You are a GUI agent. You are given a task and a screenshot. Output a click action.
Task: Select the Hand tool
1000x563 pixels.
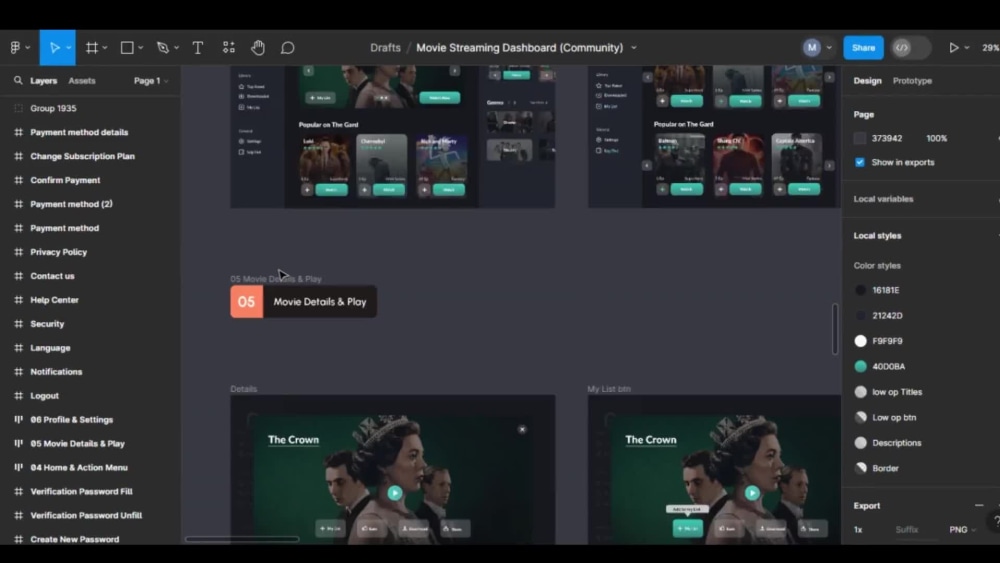258,47
